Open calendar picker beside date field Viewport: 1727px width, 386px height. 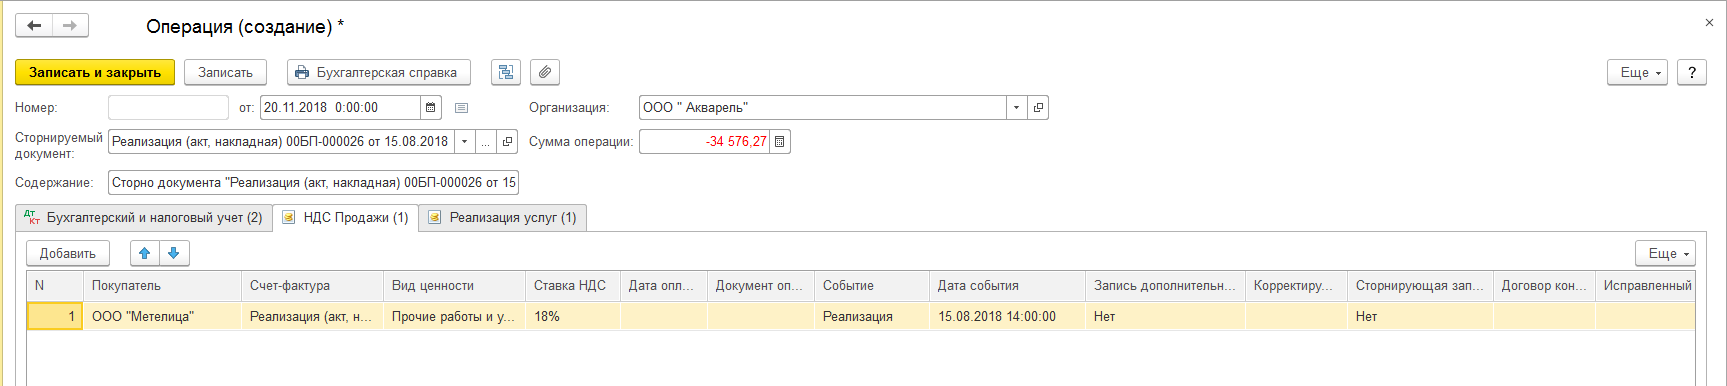[x=430, y=108]
